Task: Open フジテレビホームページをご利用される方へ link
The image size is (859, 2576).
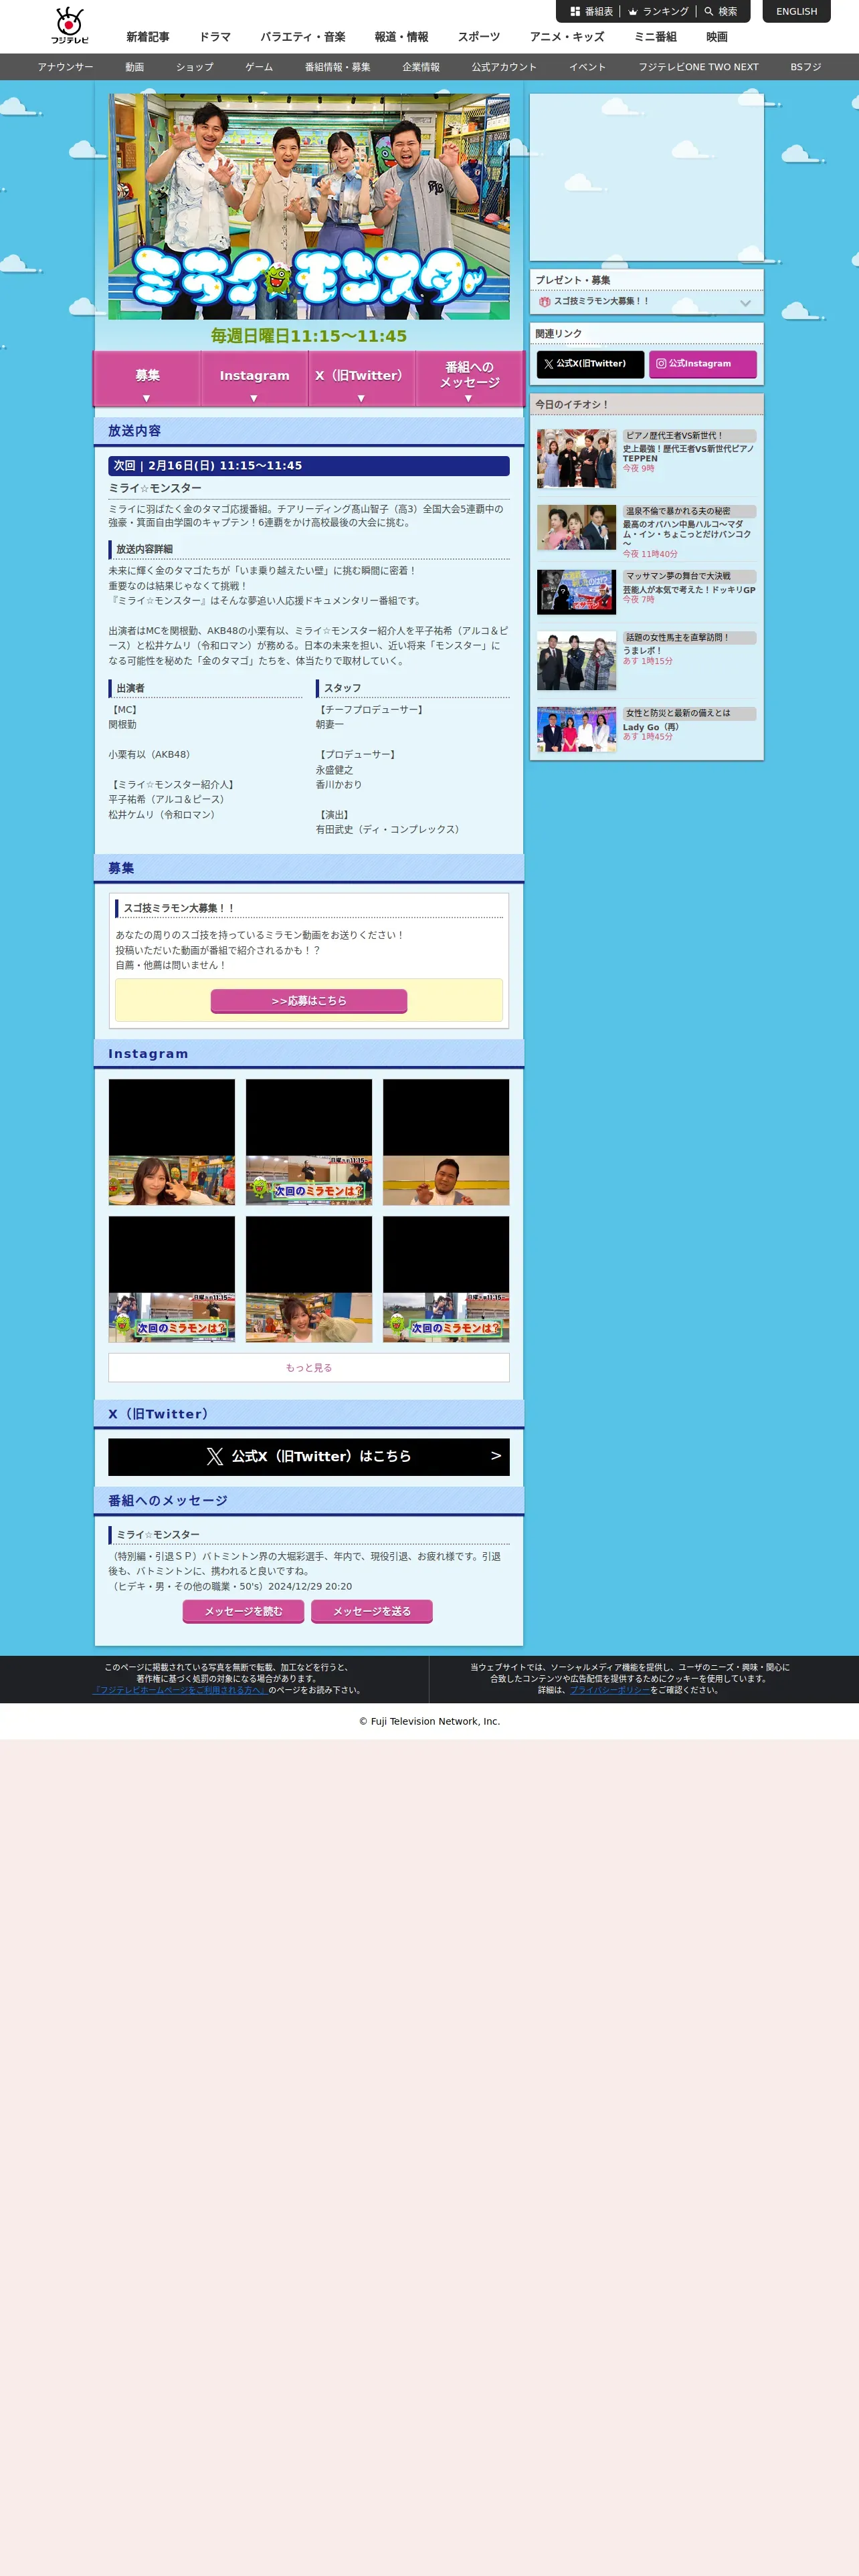Action: coord(180,1691)
